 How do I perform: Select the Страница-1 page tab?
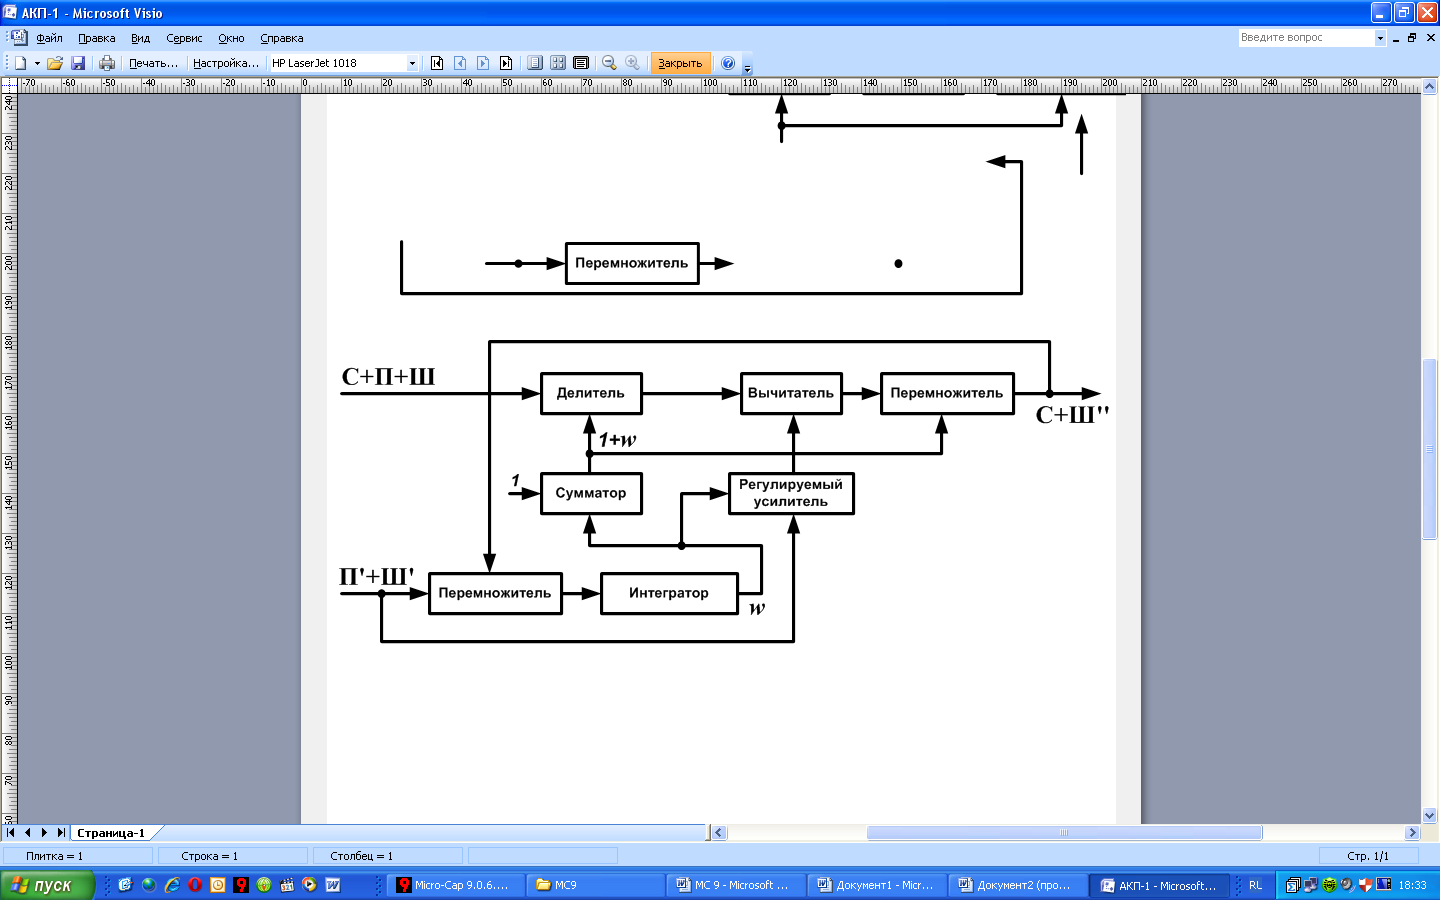pos(111,832)
